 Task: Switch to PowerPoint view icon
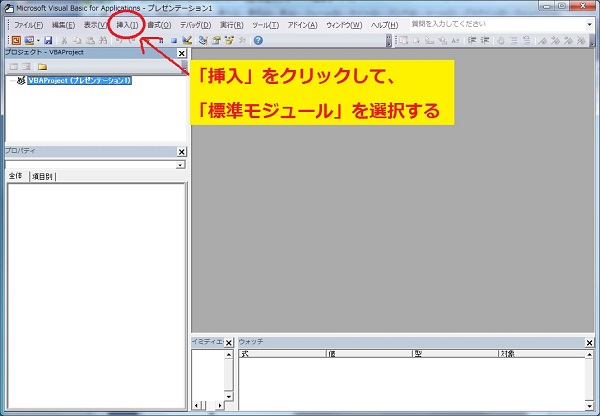[x=16, y=40]
